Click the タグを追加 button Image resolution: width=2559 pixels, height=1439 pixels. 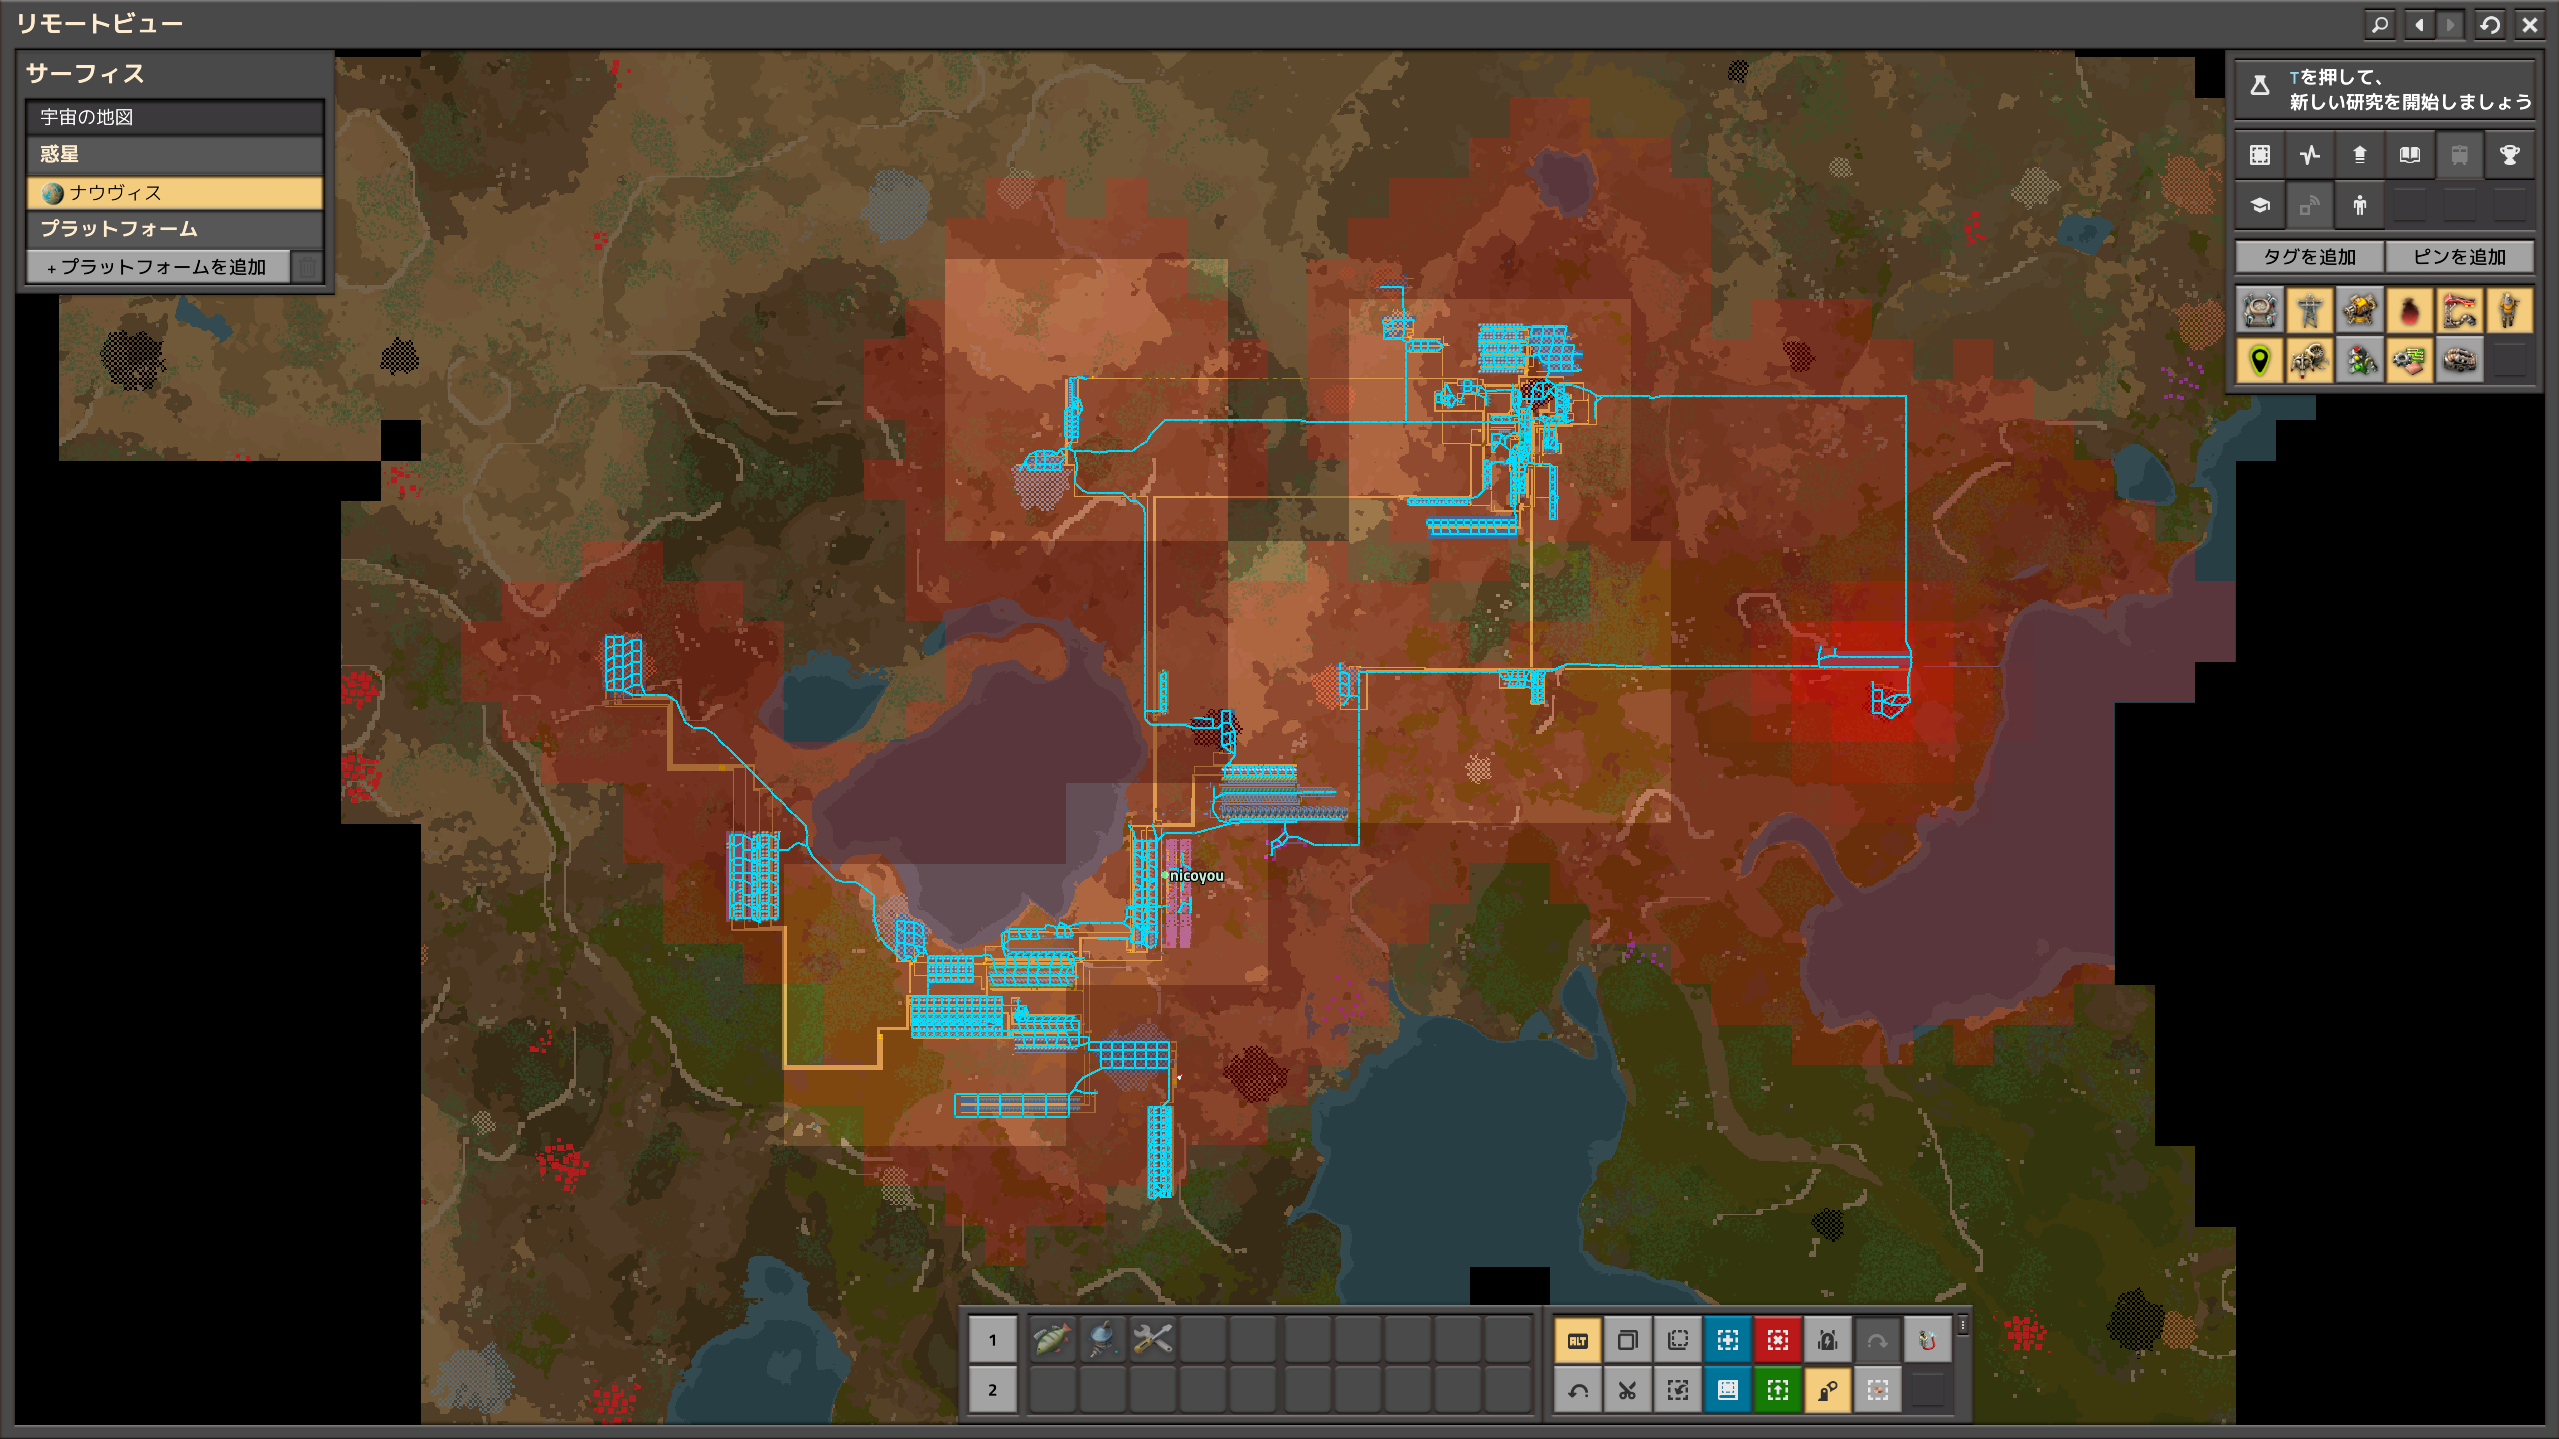click(x=2310, y=257)
